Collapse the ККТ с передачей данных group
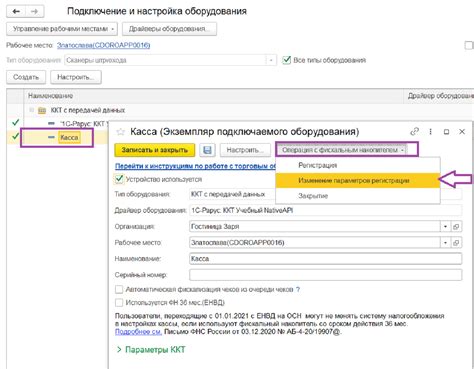This screenshot has width=474, height=369. 31,110
